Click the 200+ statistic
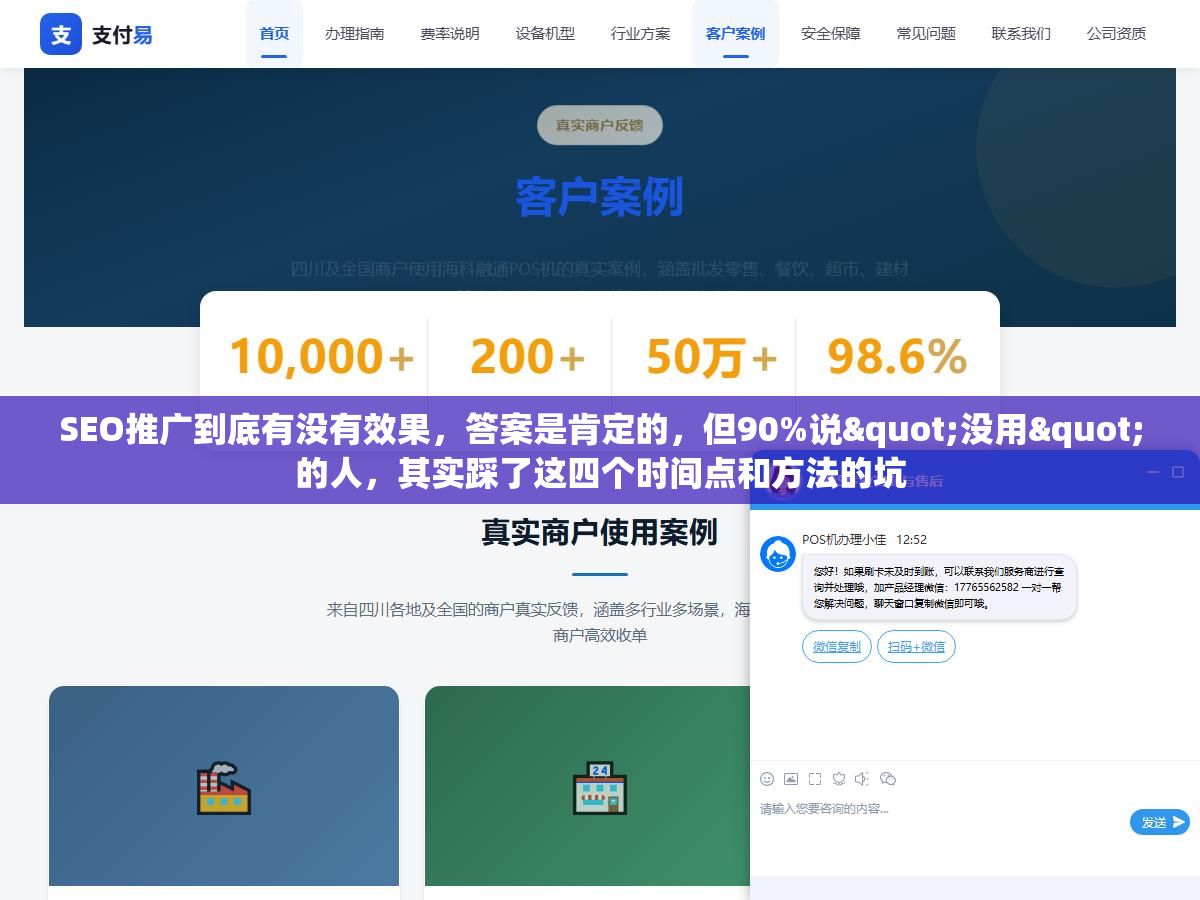The width and height of the screenshot is (1200, 900). [527, 357]
